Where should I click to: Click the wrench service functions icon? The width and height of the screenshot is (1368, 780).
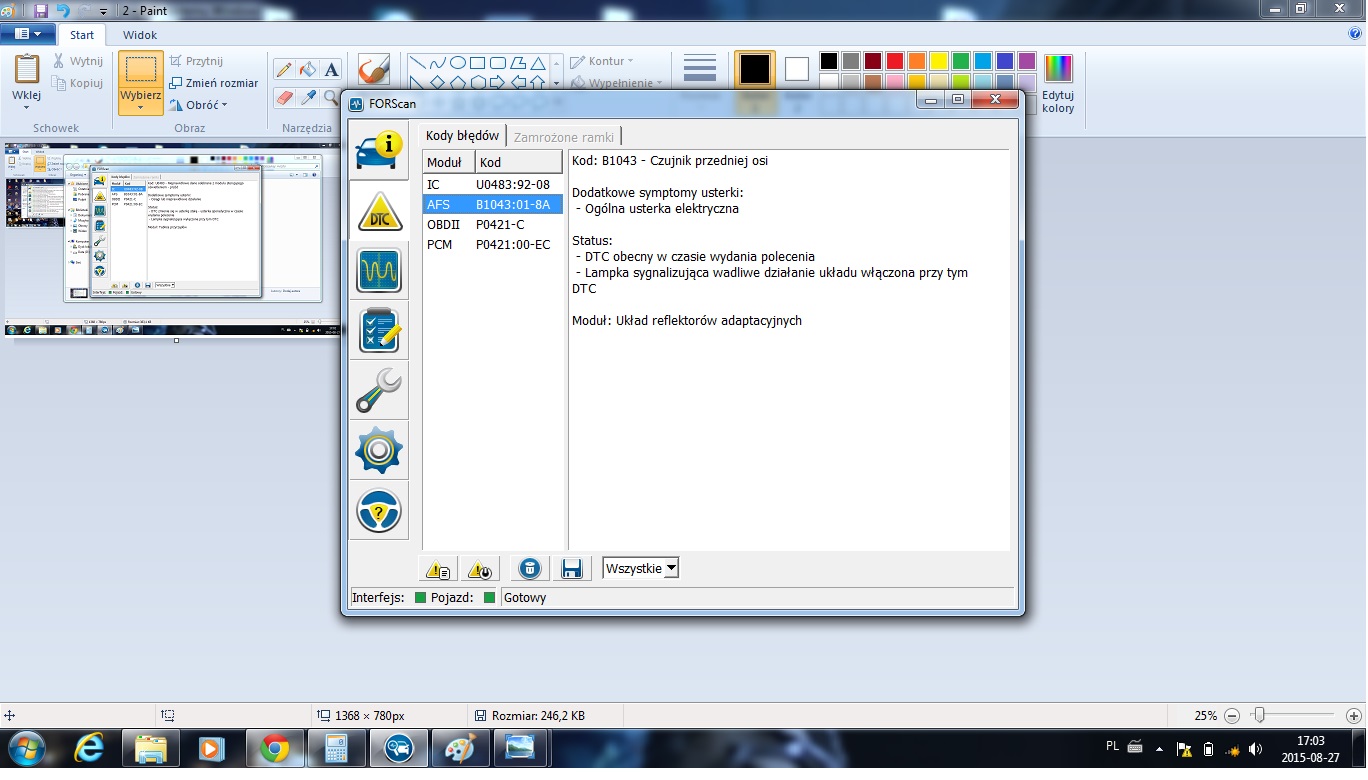pyautogui.click(x=378, y=390)
